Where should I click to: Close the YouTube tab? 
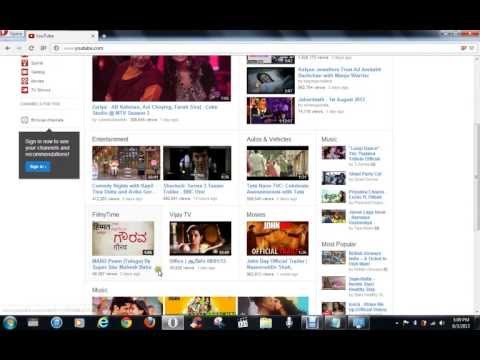(93, 36)
